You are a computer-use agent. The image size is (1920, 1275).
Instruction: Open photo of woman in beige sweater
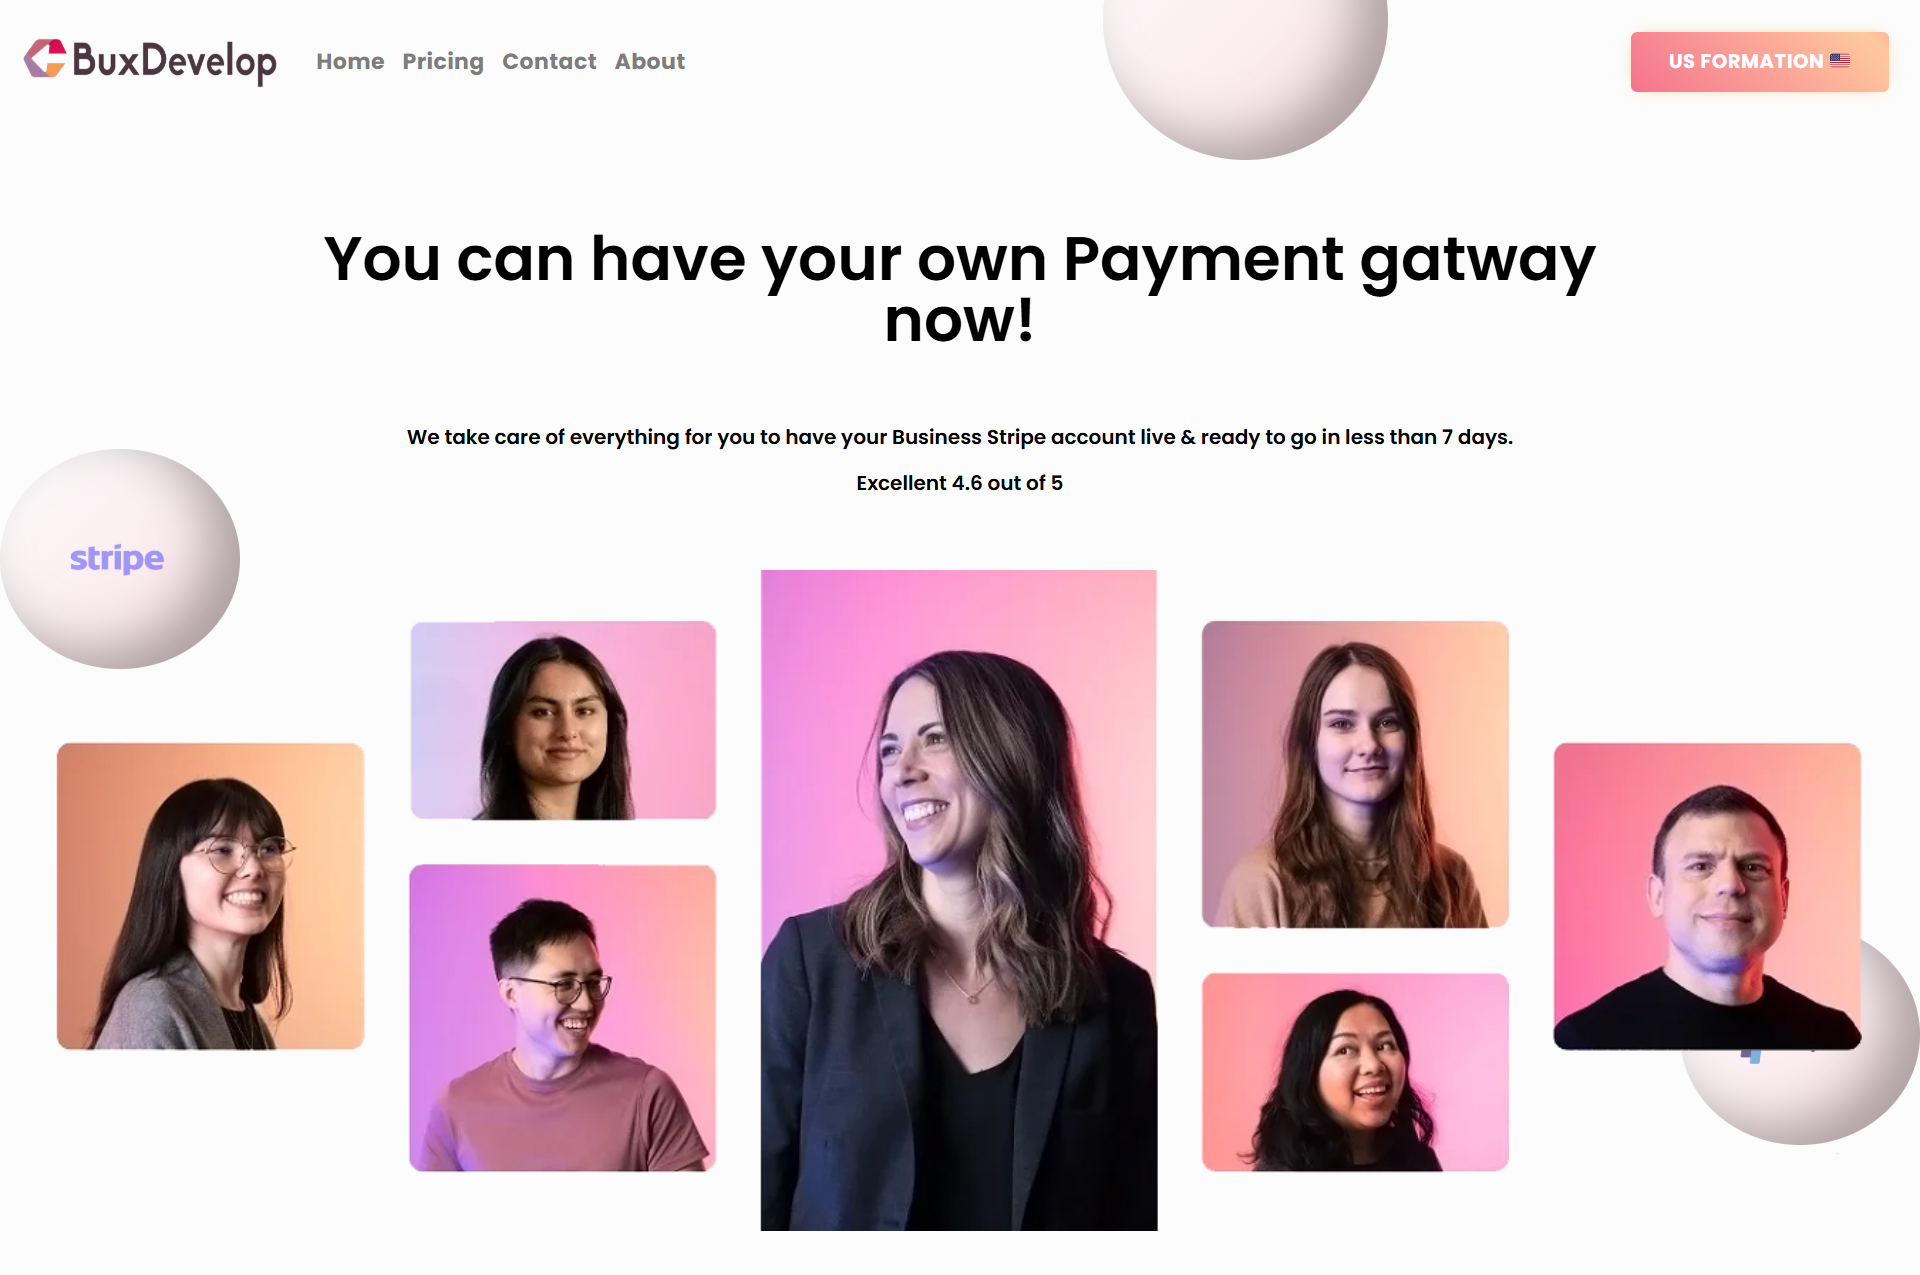point(1355,774)
